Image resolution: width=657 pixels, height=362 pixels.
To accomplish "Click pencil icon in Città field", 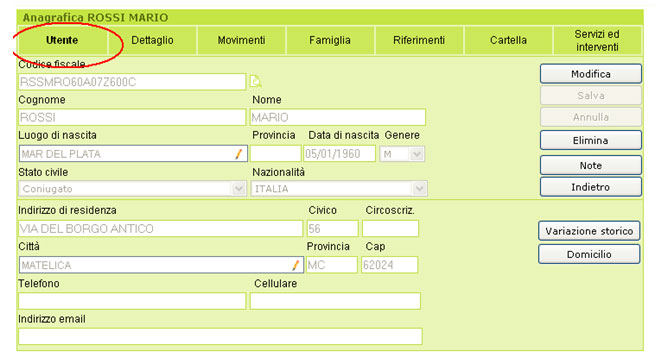I will [x=295, y=265].
